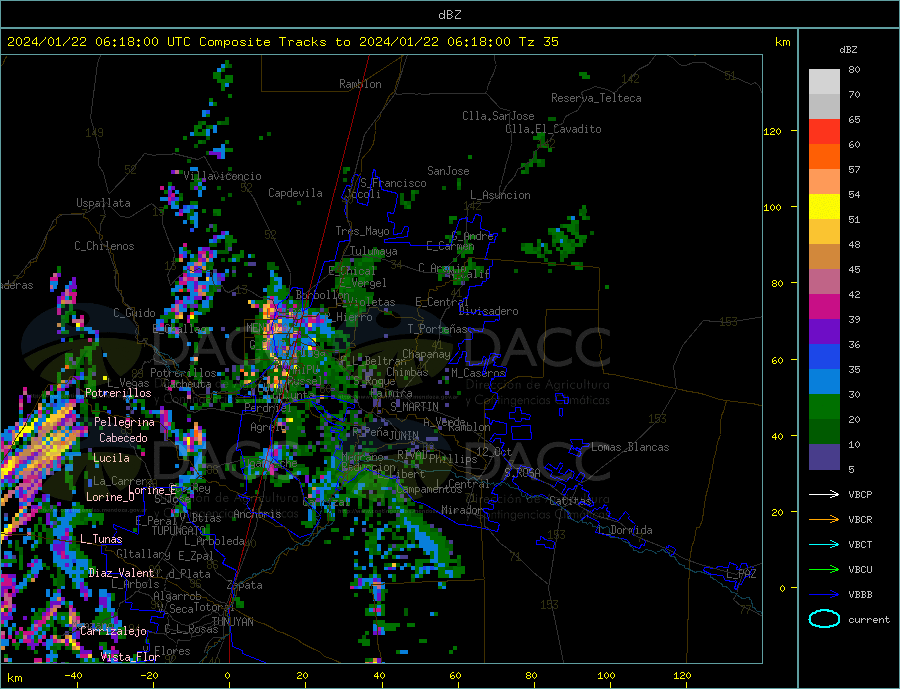Click the Borbollon map label
This screenshot has width=900, height=689.
coord(322,295)
